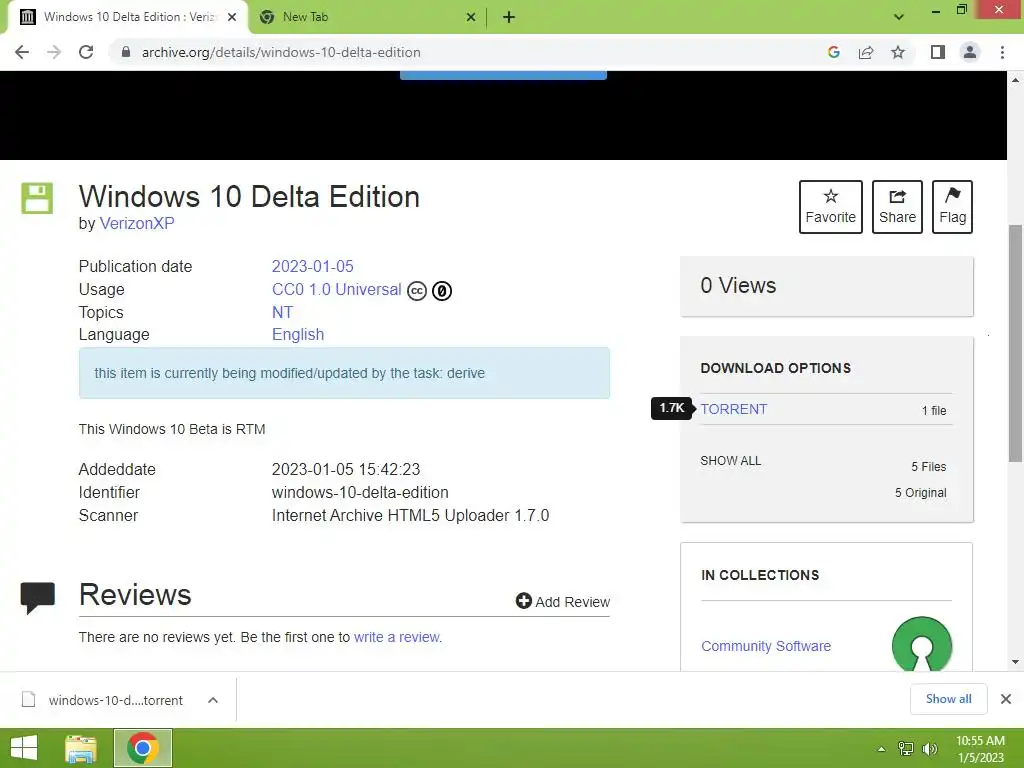Switch to the New Tab tab
This screenshot has width=1024, height=768.
pyautogui.click(x=368, y=17)
